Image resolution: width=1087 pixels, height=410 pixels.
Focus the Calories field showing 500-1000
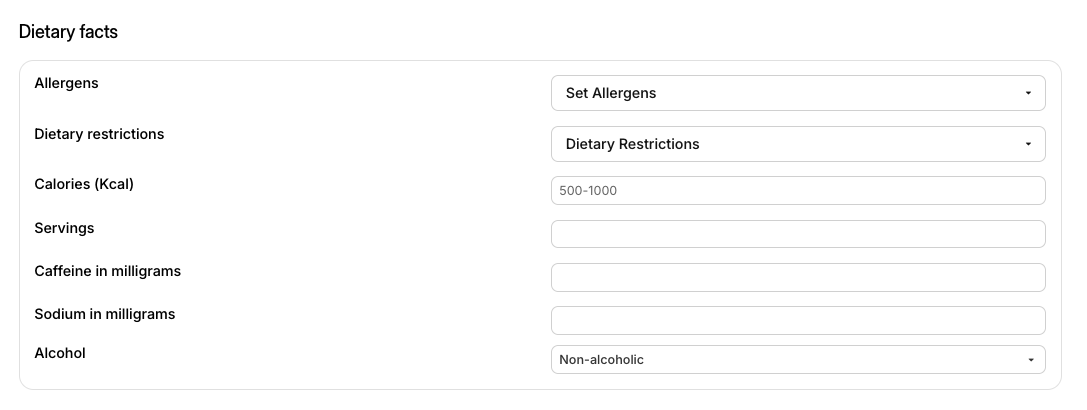click(798, 191)
